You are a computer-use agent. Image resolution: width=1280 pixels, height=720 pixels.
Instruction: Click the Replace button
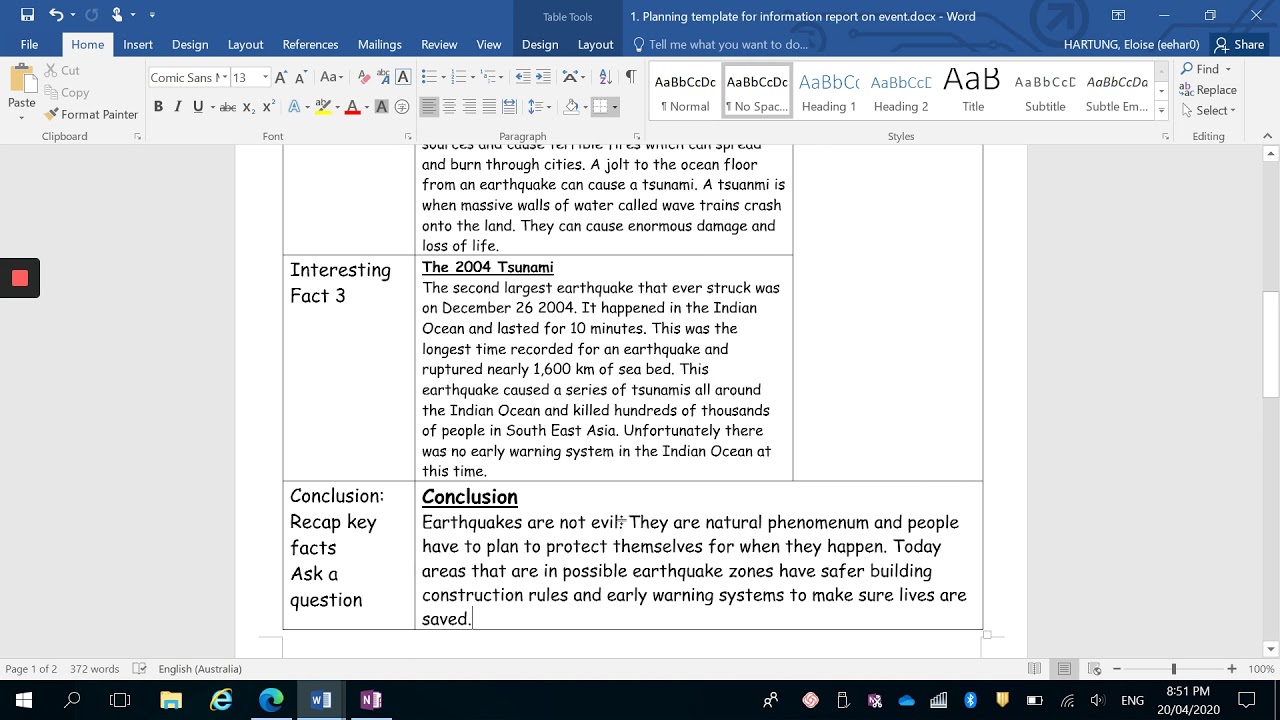(1208, 90)
